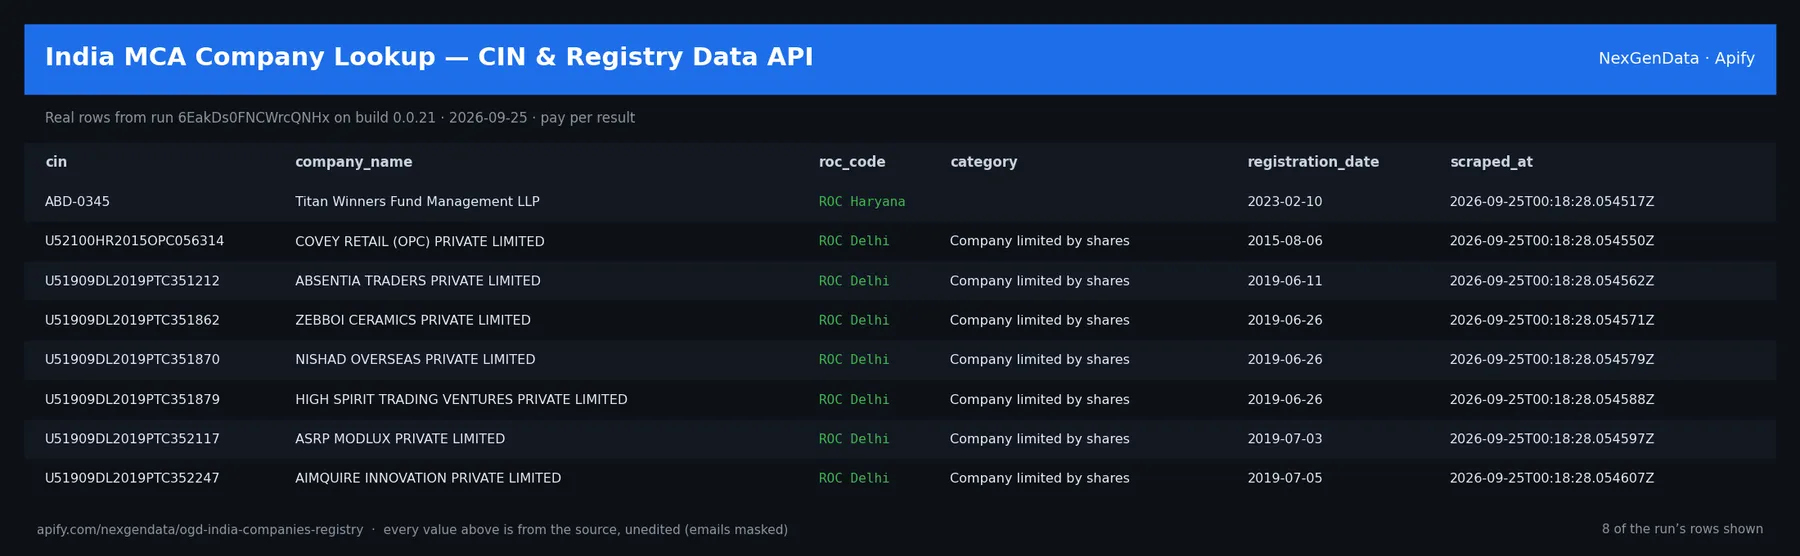Select registration date 2019-07-03
The width and height of the screenshot is (1800, 556).
point(1284,438)
